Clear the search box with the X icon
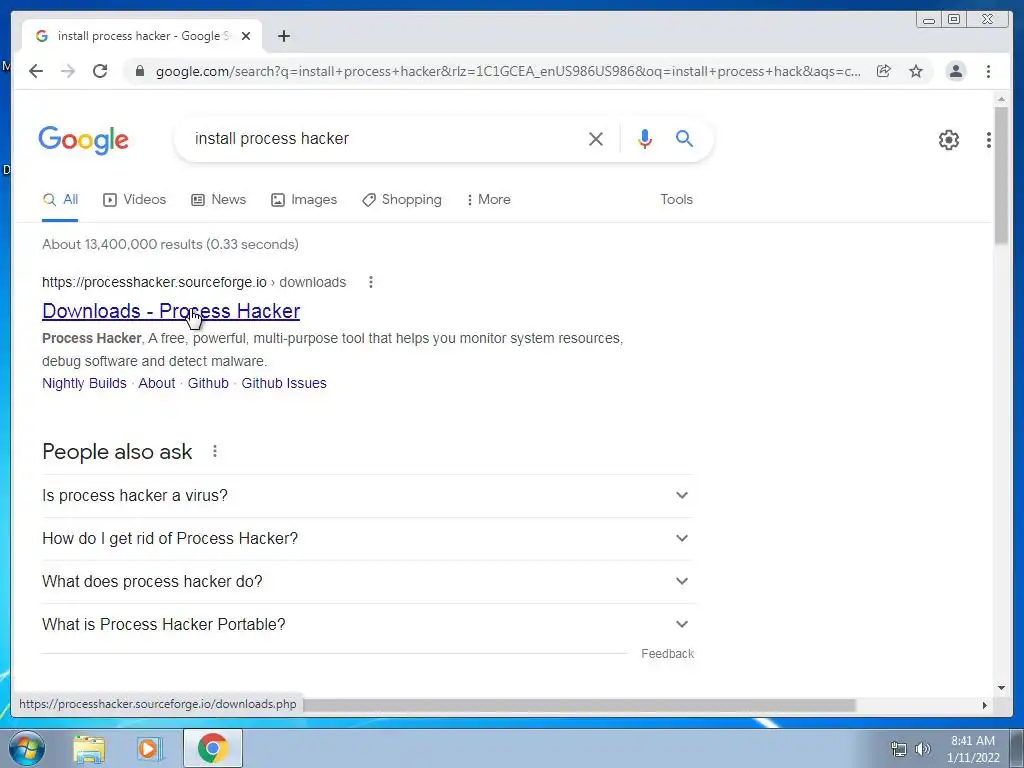 tap(596, 138)
